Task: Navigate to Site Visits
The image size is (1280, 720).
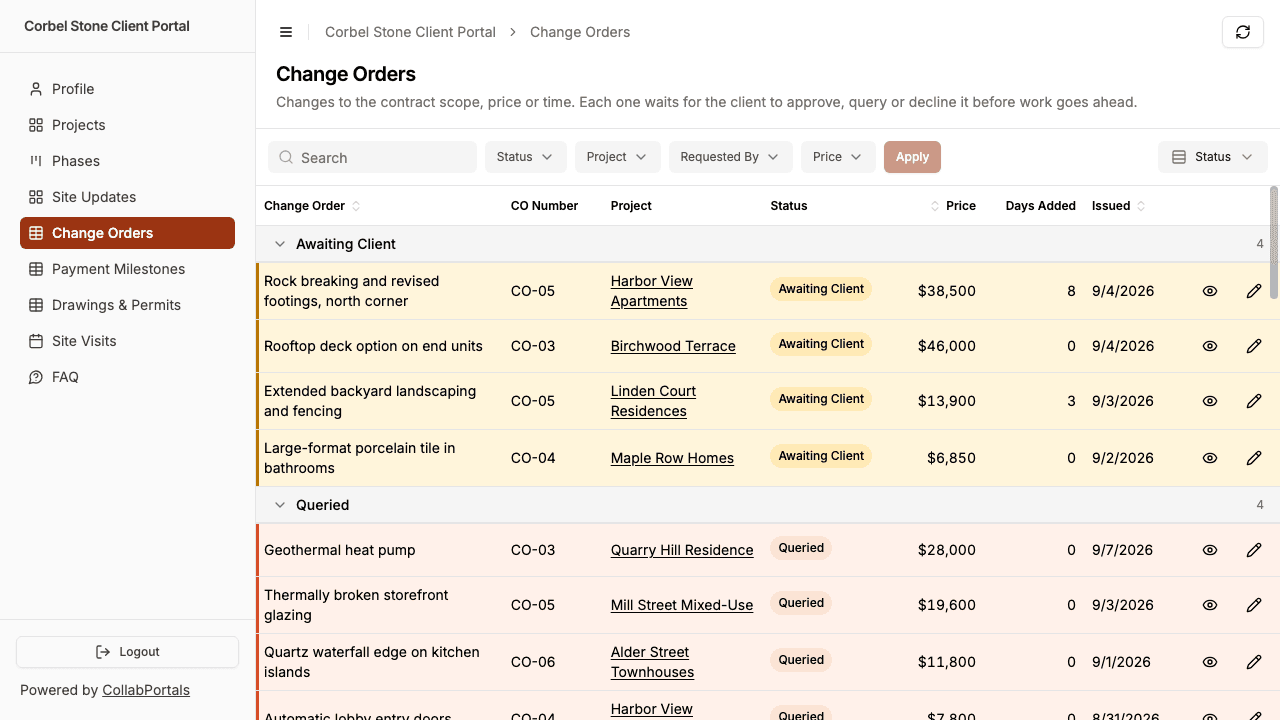Action: [x=128, y=341]
